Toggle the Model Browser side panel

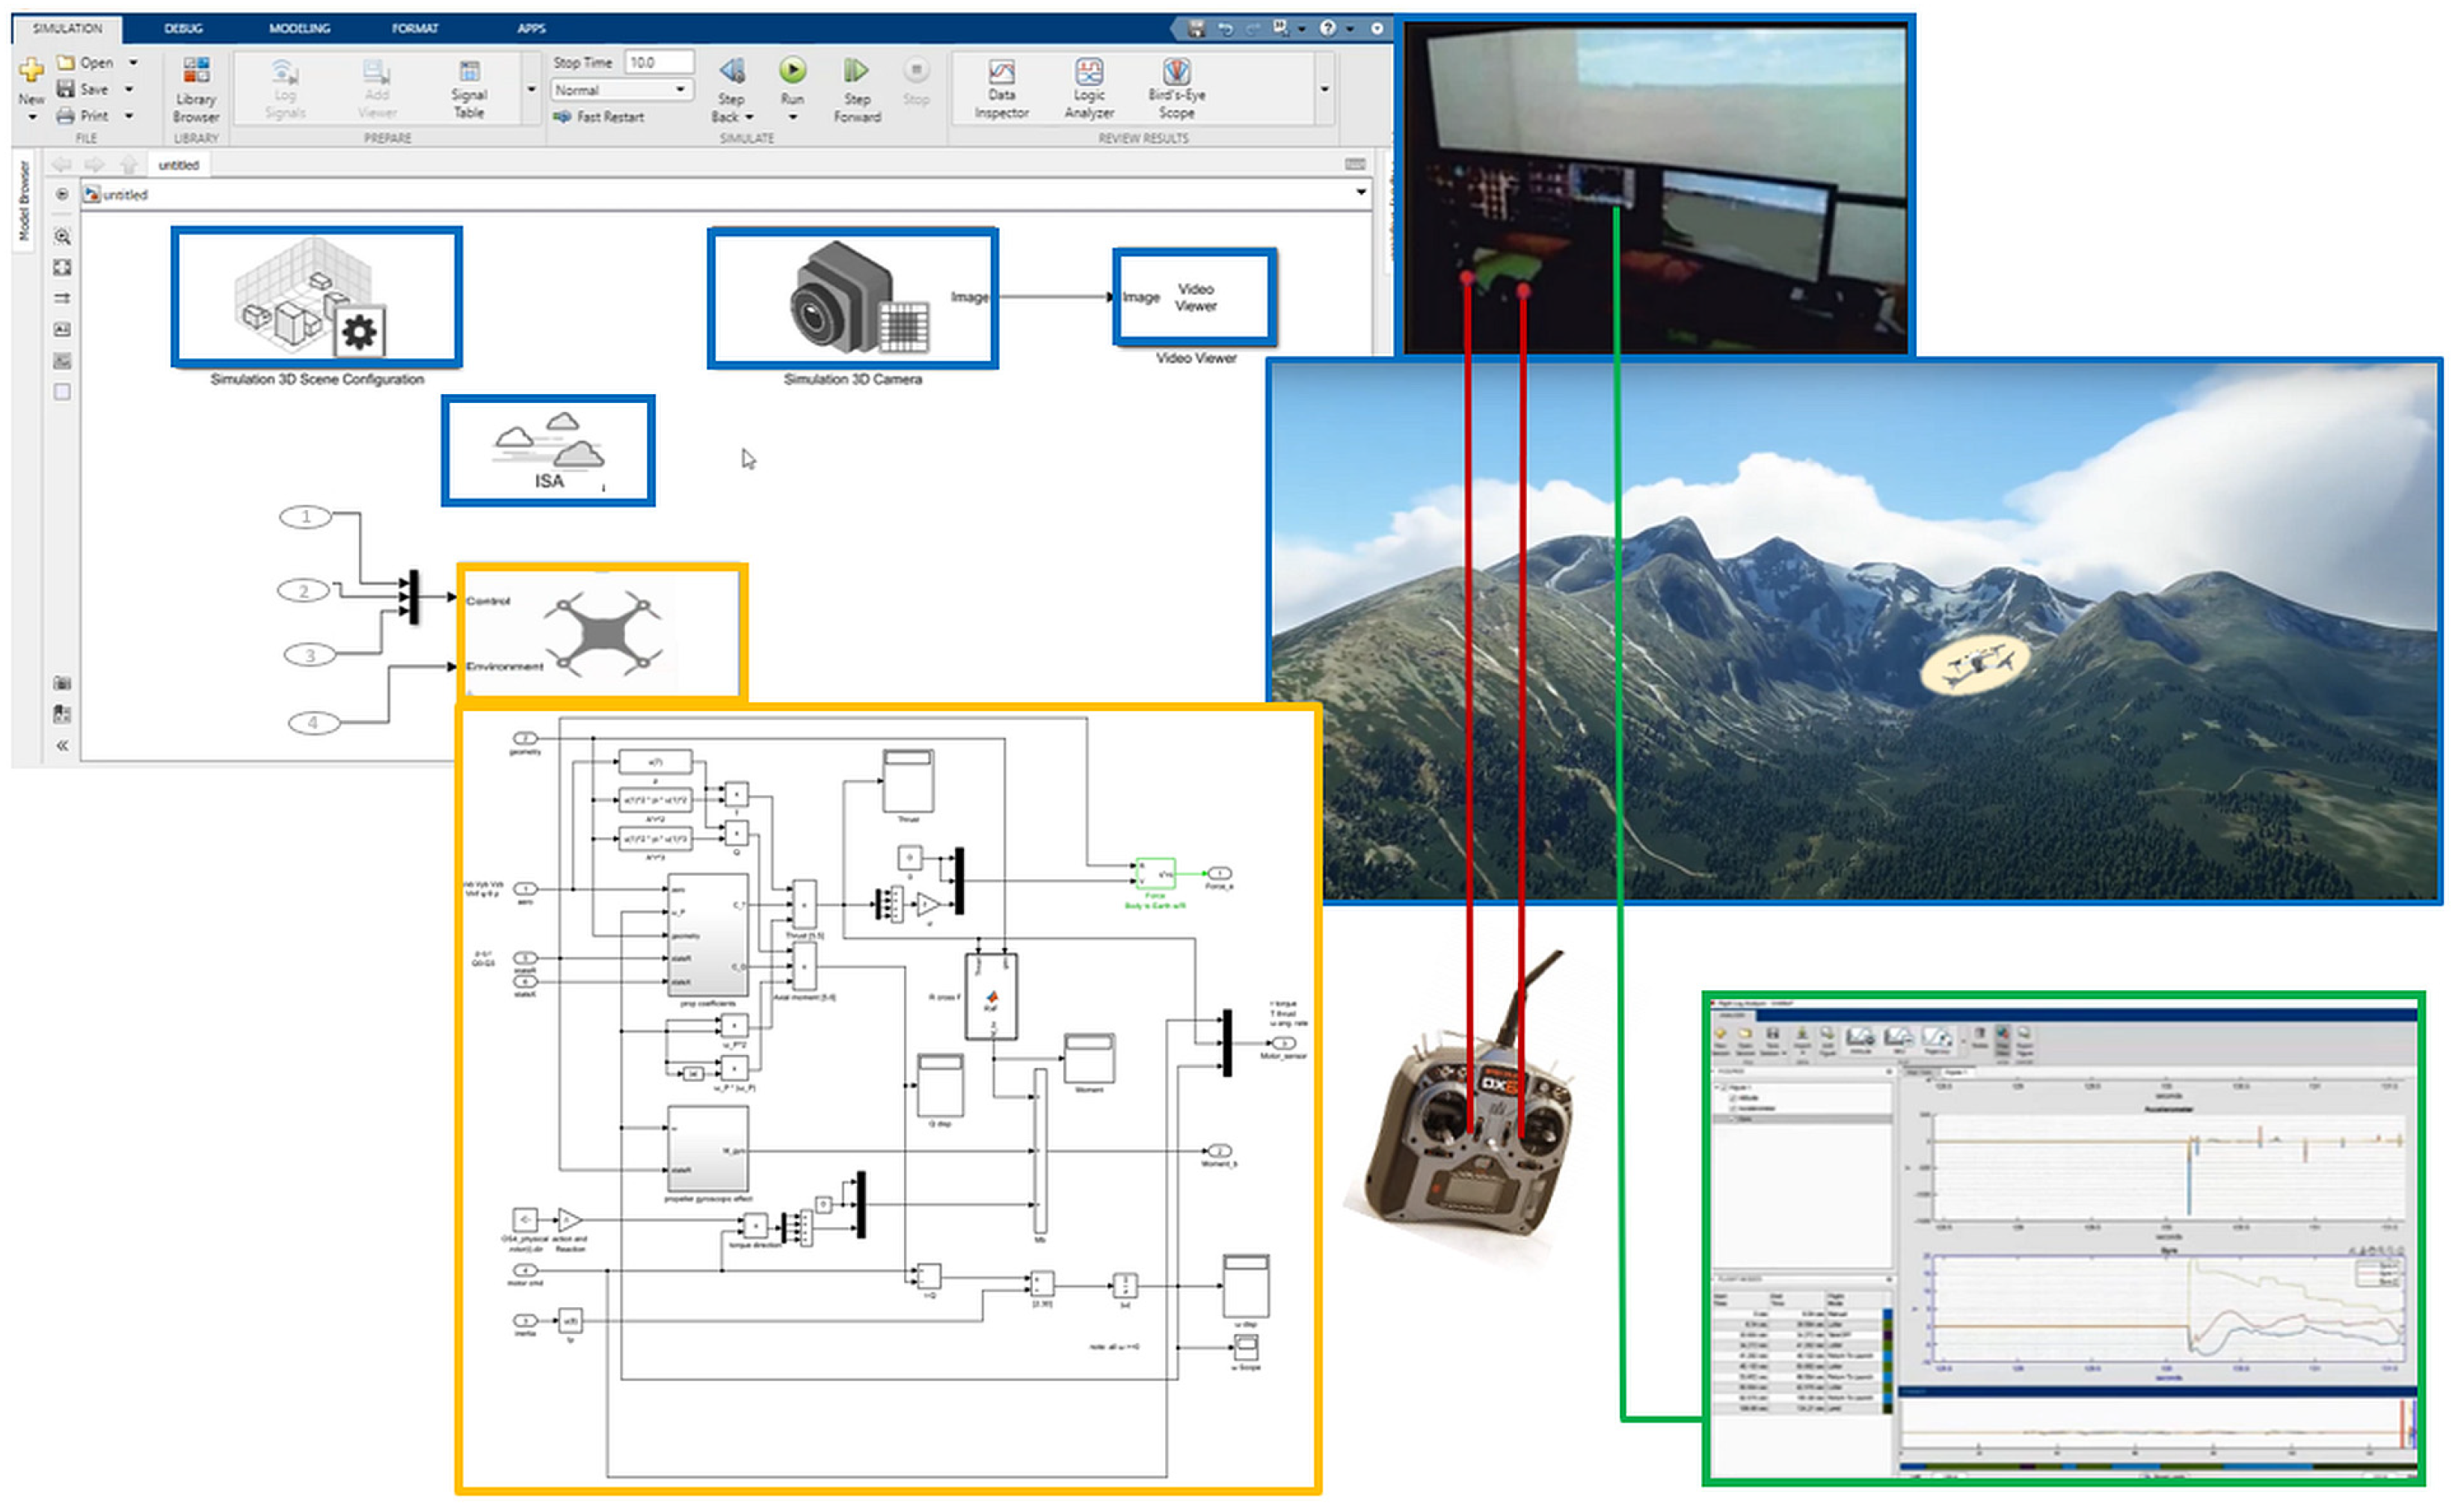(24, 202)
